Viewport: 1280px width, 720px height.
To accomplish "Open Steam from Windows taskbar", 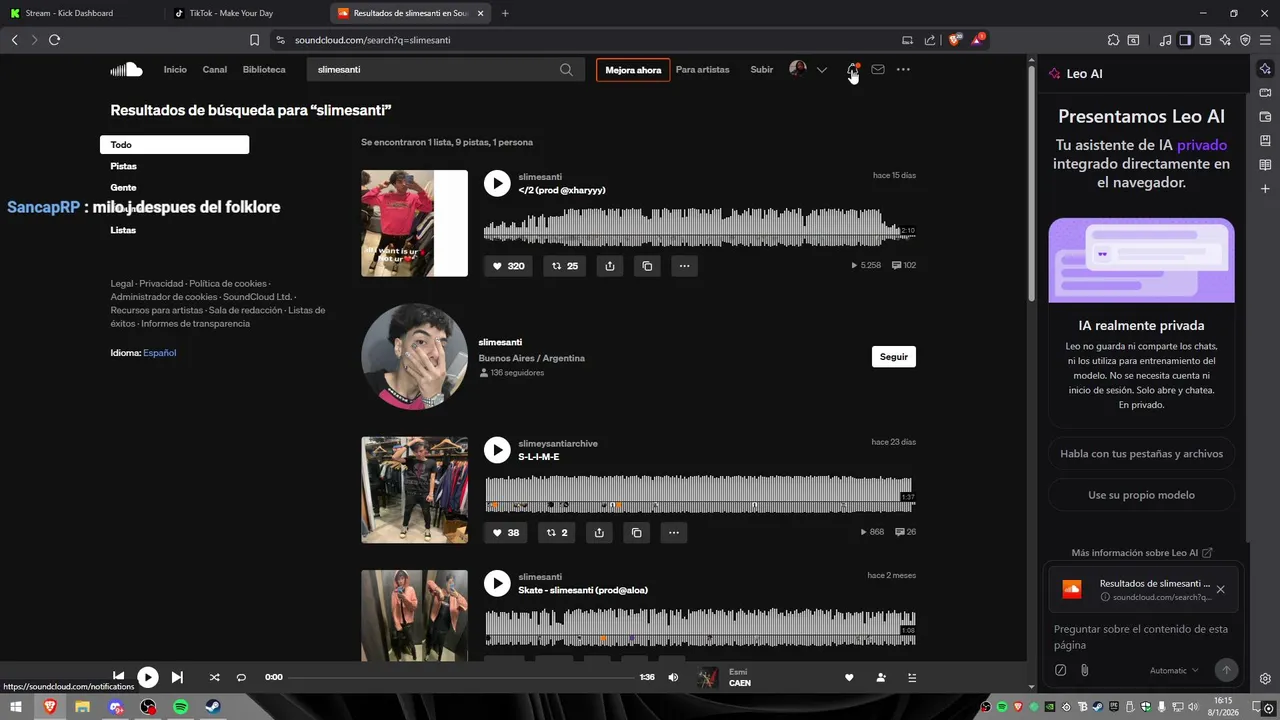I will 213,707.
